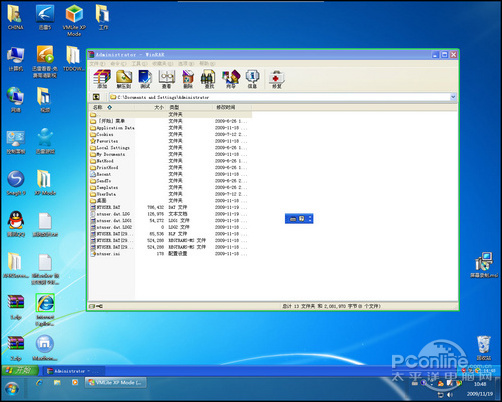Click the up-one-level button beside address bar
This screenshot has width=502, height=402.
coord(96,97)
